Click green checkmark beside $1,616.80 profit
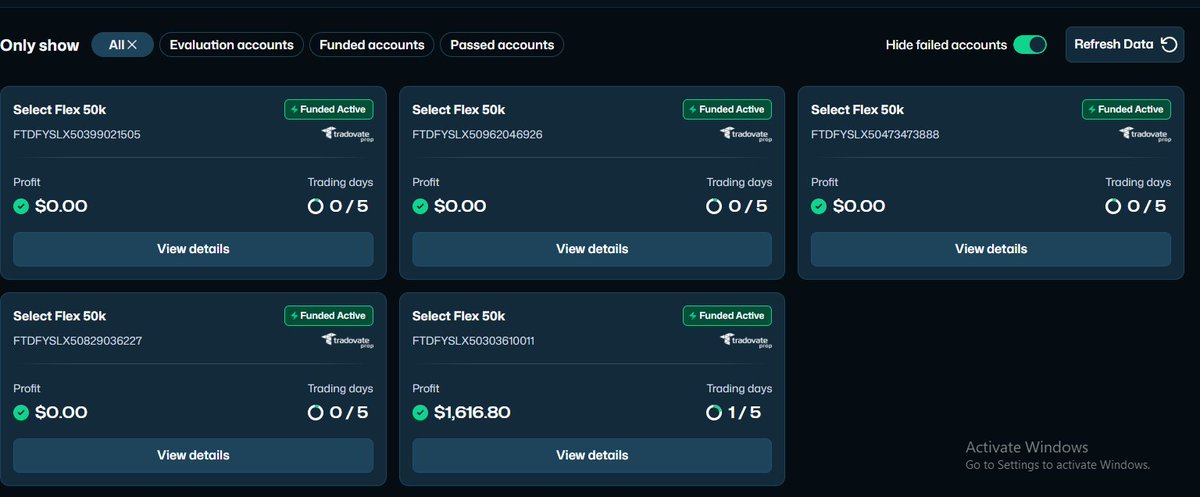 pos(420,412)
